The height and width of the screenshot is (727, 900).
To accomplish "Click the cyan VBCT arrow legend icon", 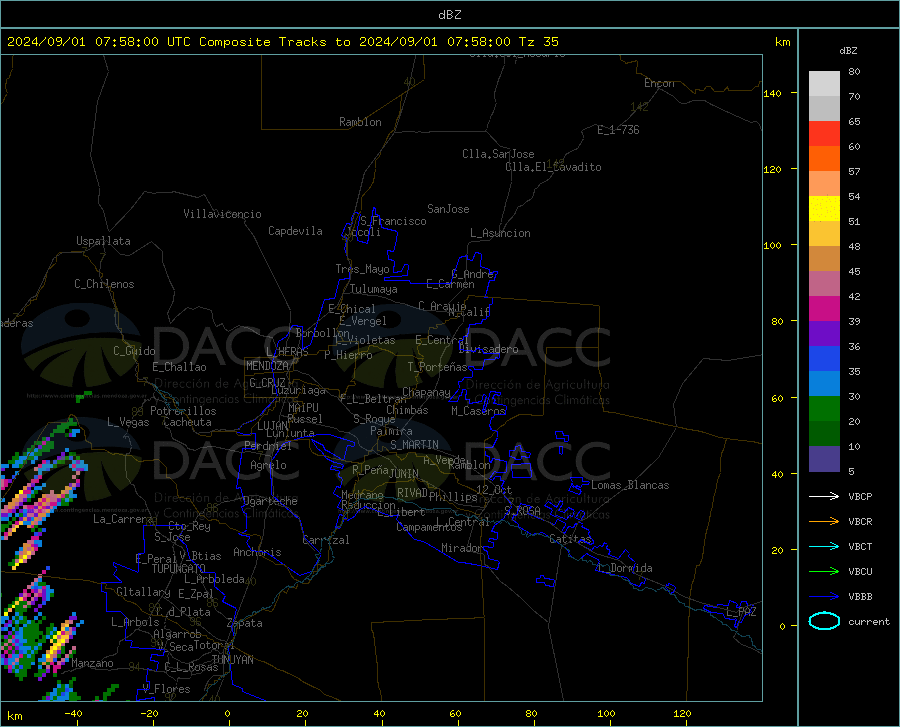I will [x=824, y=546].
